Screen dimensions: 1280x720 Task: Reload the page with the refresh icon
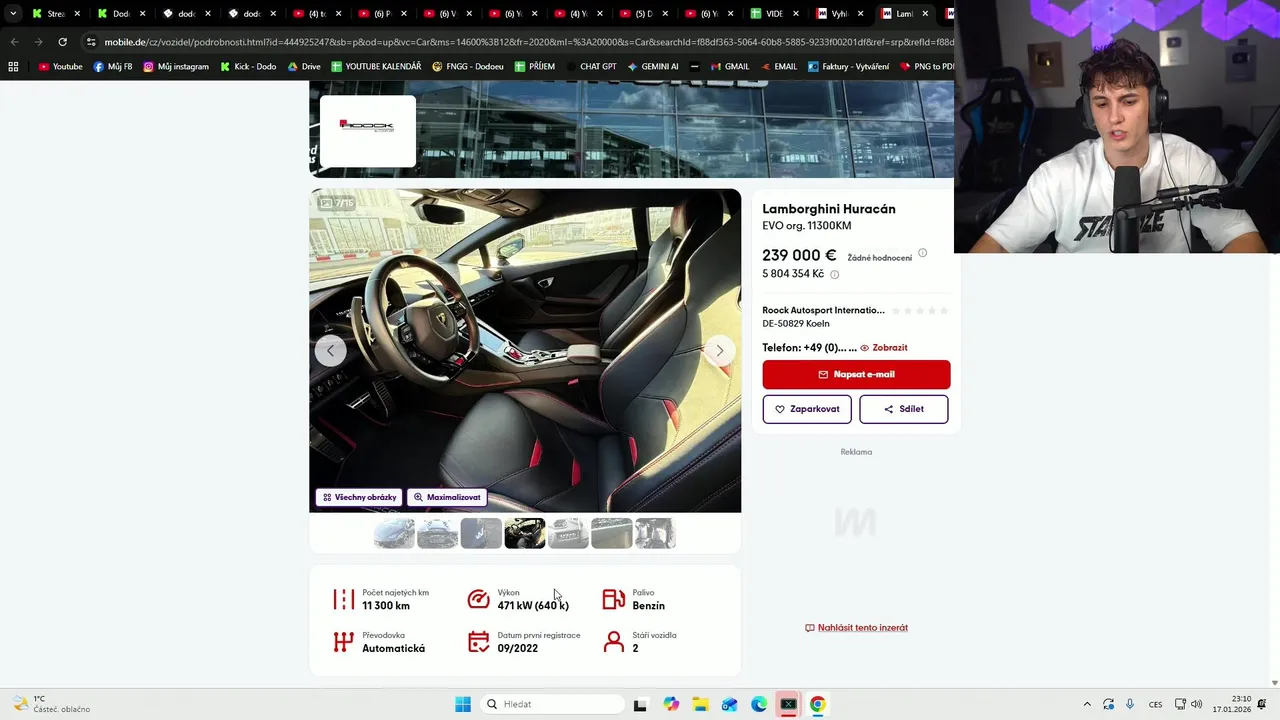pyautogui.click(x=62, y=42)
